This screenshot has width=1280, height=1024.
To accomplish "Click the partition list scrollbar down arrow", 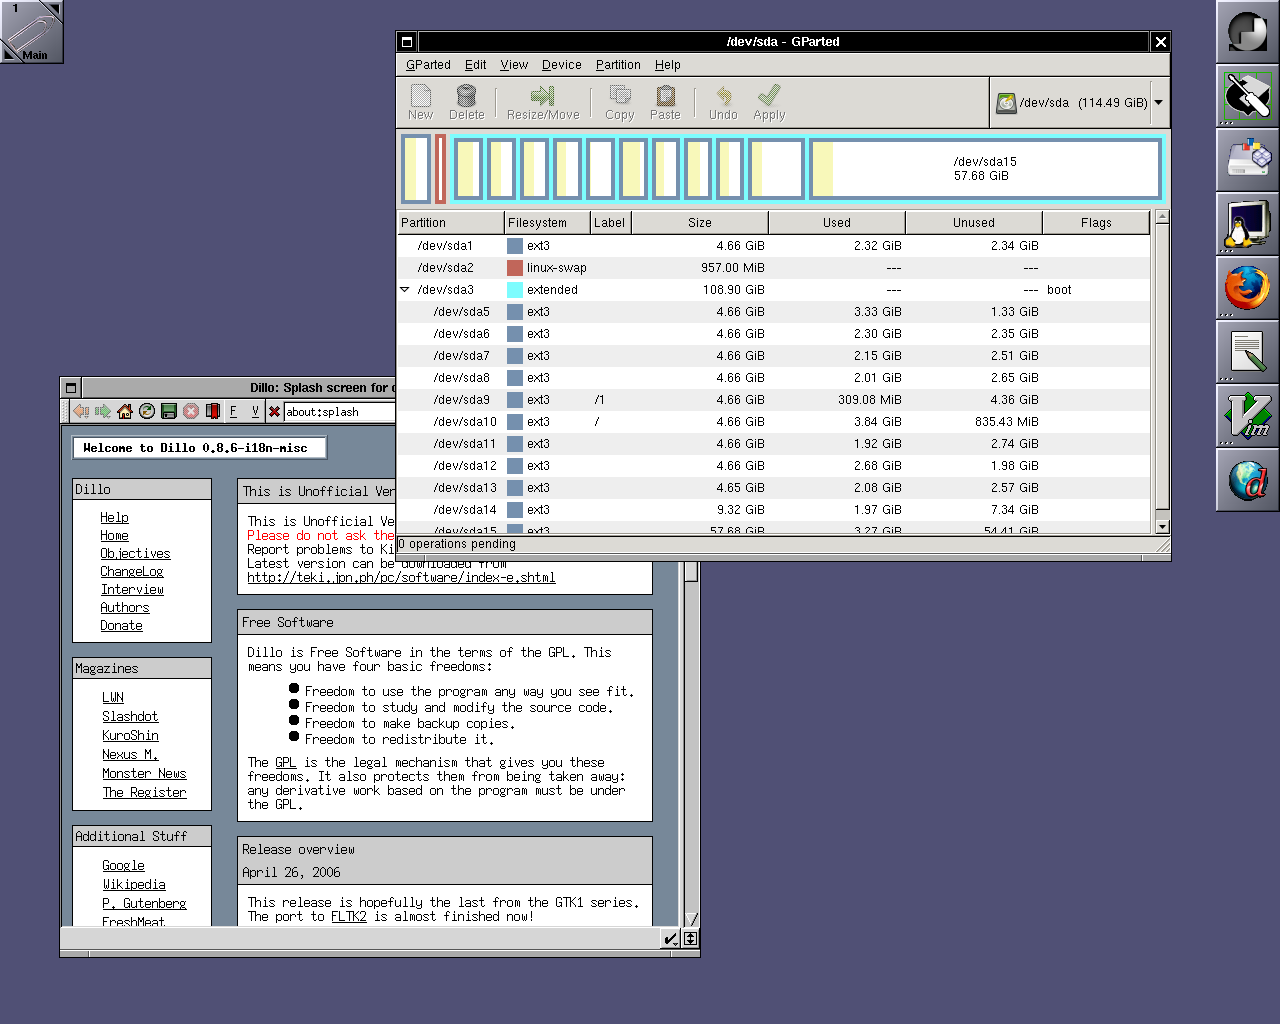I will point(1162,527).
